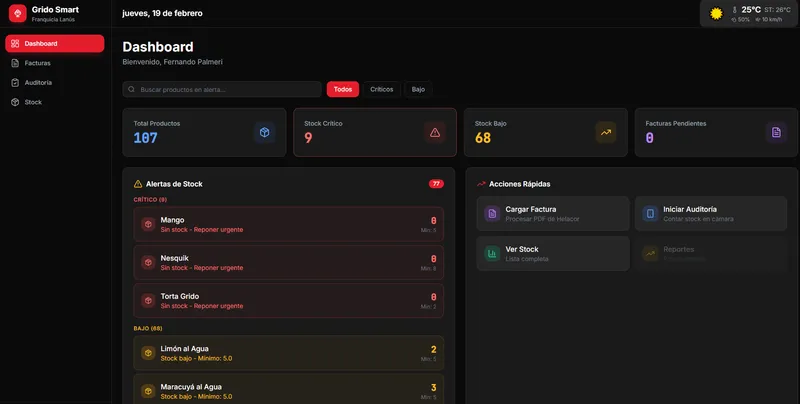The height and width of the screenshot is (404, 800).
Task: Open the Mango stock alert
Action: click(288, 224)
